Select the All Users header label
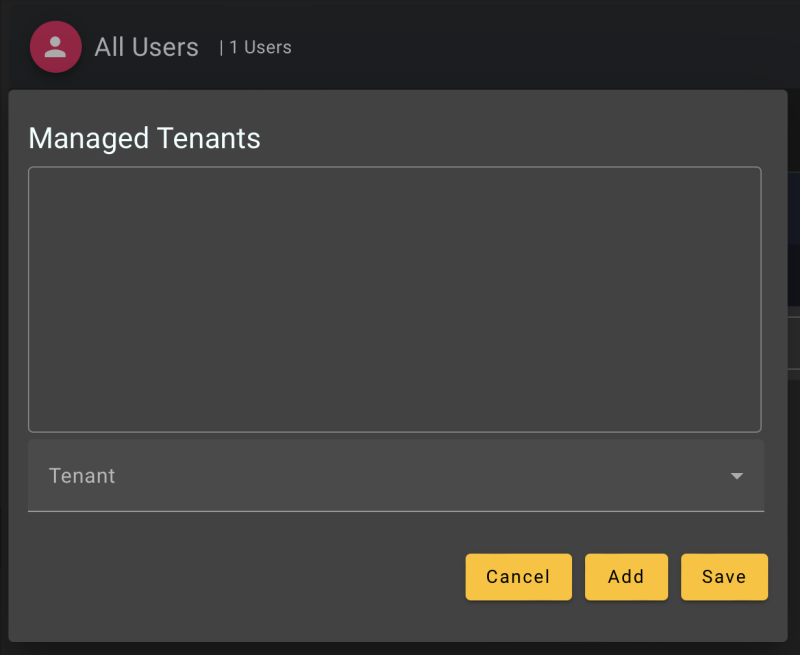The width and height of the screenshot is (800, 655). click(x=146, y=46)
